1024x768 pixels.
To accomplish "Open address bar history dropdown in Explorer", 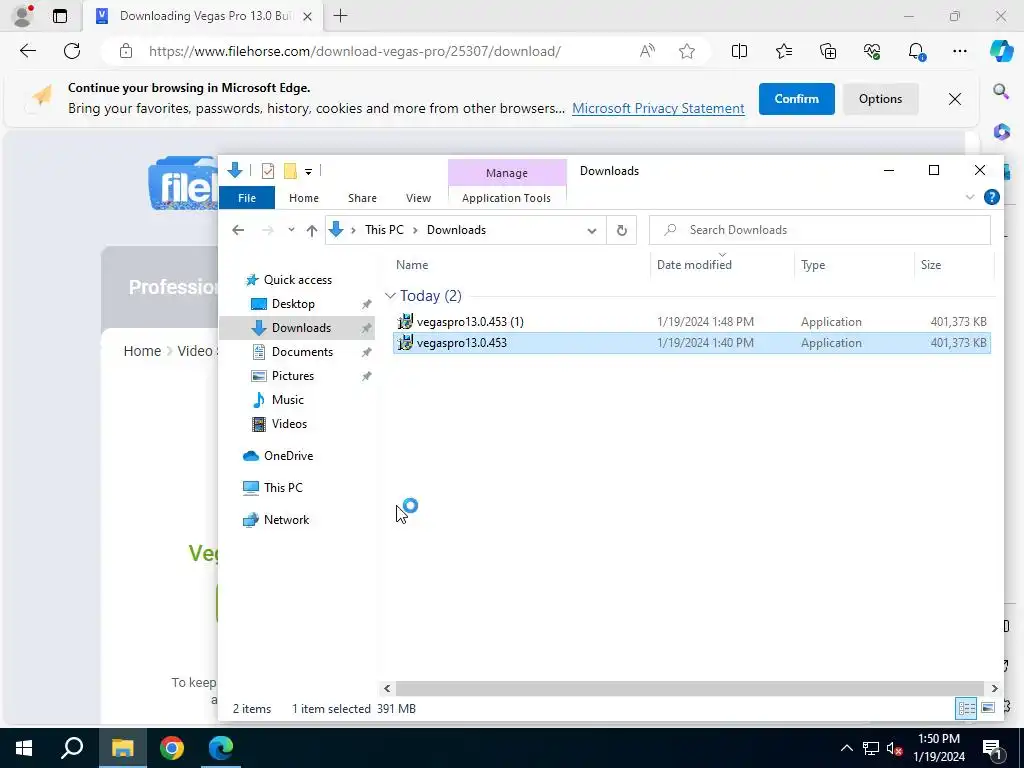I will point(592,231).
